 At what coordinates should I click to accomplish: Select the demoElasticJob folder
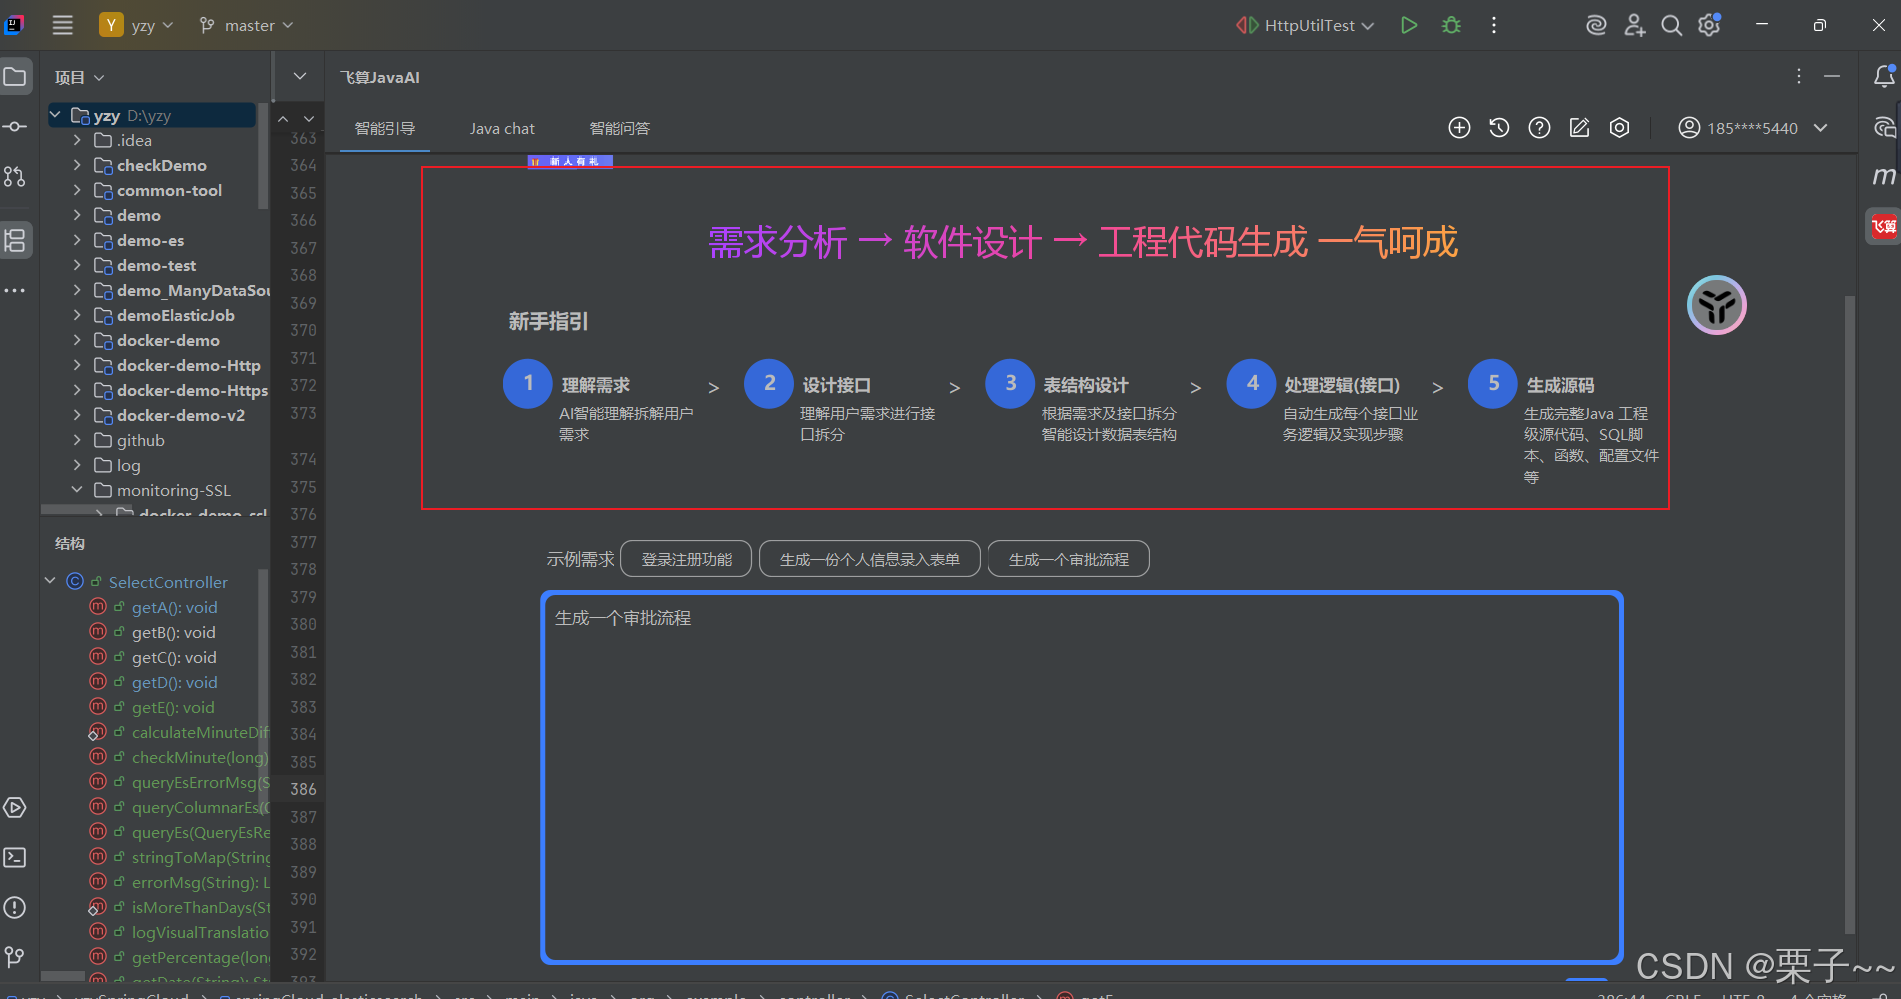click(175, 315)
